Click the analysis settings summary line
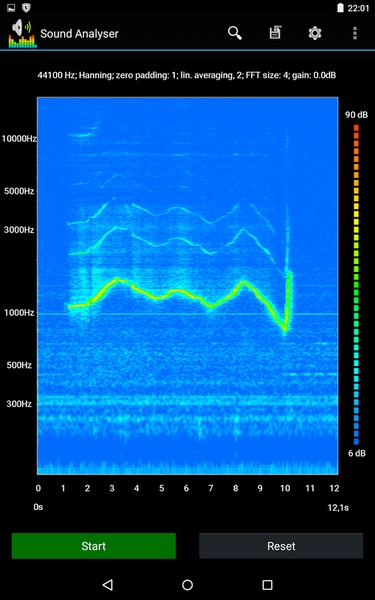This screenshot has width=375, height=600. coord(187,75)
